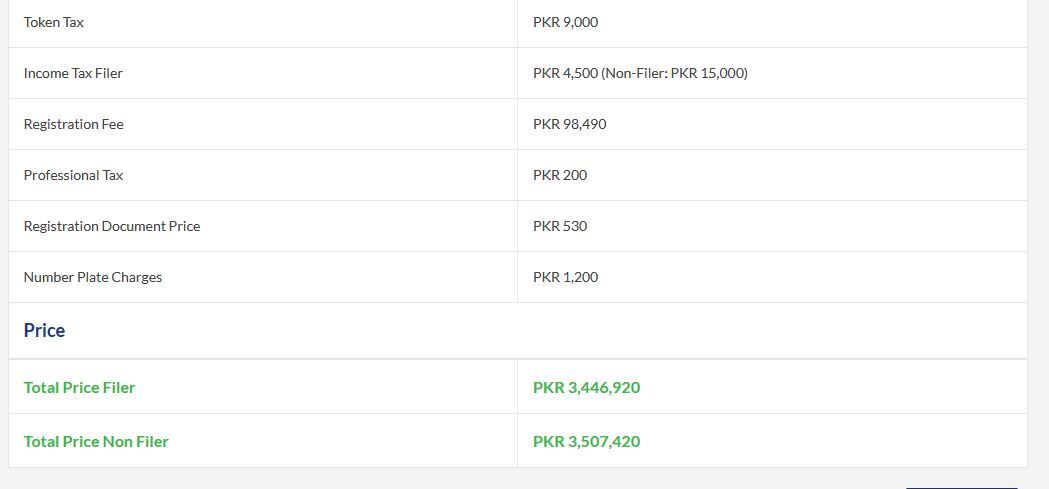Click the dark button below the table
The height and width of the screenshot is (489, 1049).
(x=961, y=488)
